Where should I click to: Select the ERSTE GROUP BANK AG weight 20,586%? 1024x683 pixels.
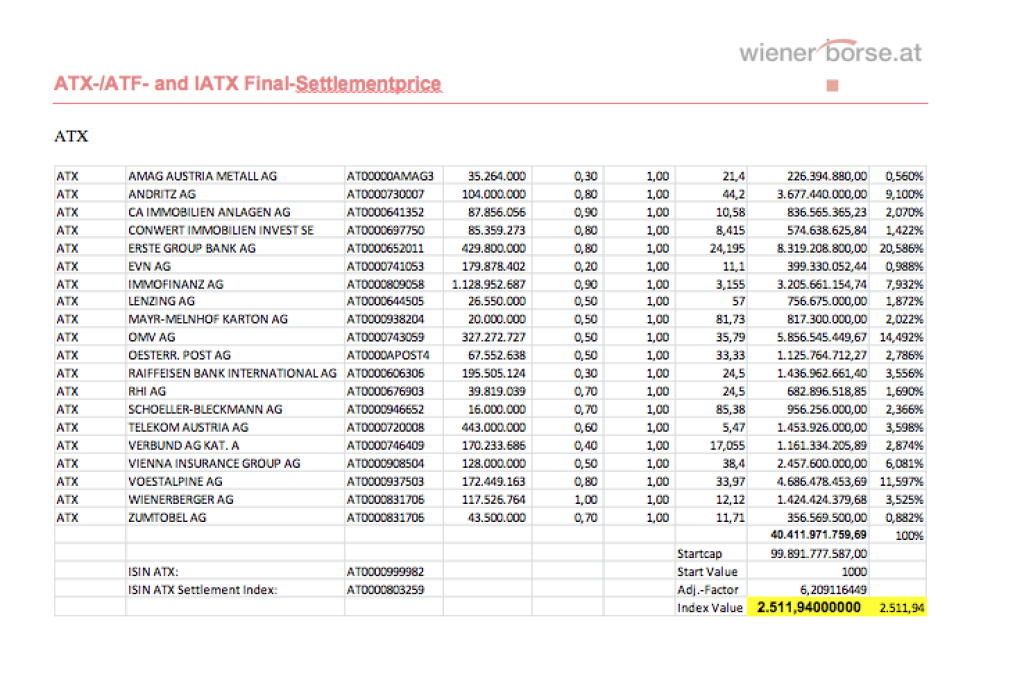pos(902,247)
